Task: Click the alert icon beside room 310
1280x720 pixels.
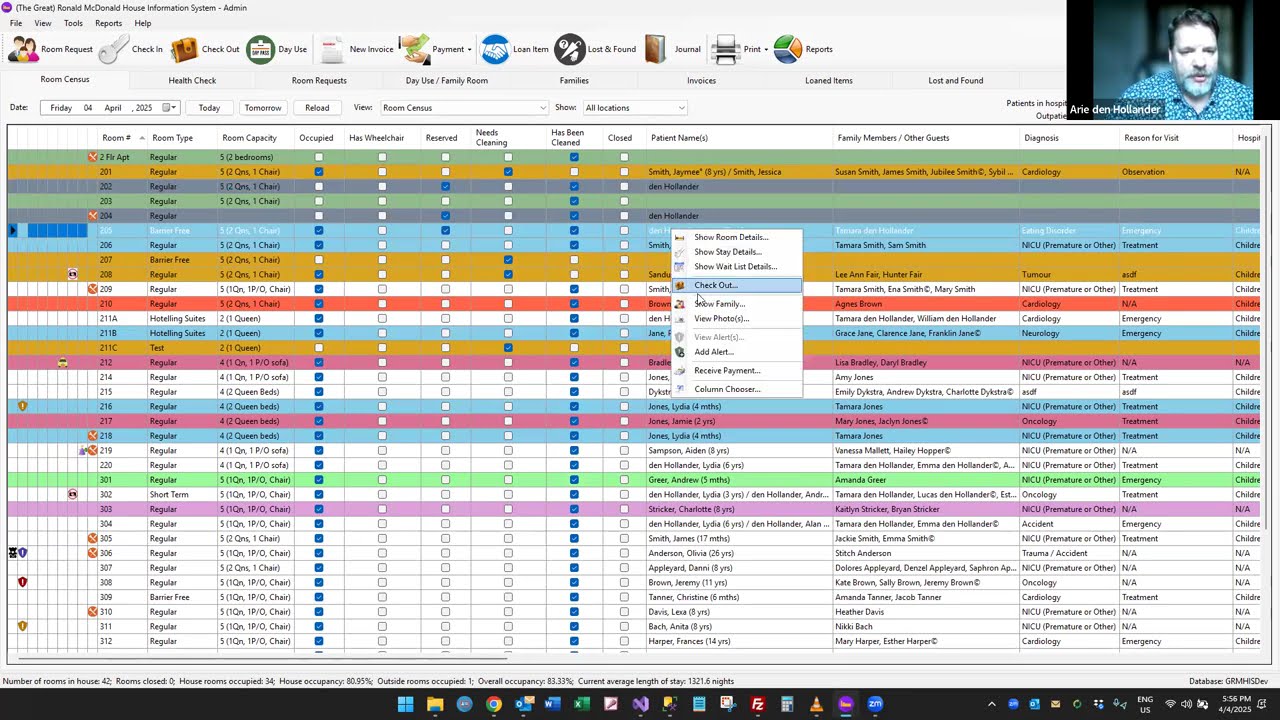Action: [92, 612]
